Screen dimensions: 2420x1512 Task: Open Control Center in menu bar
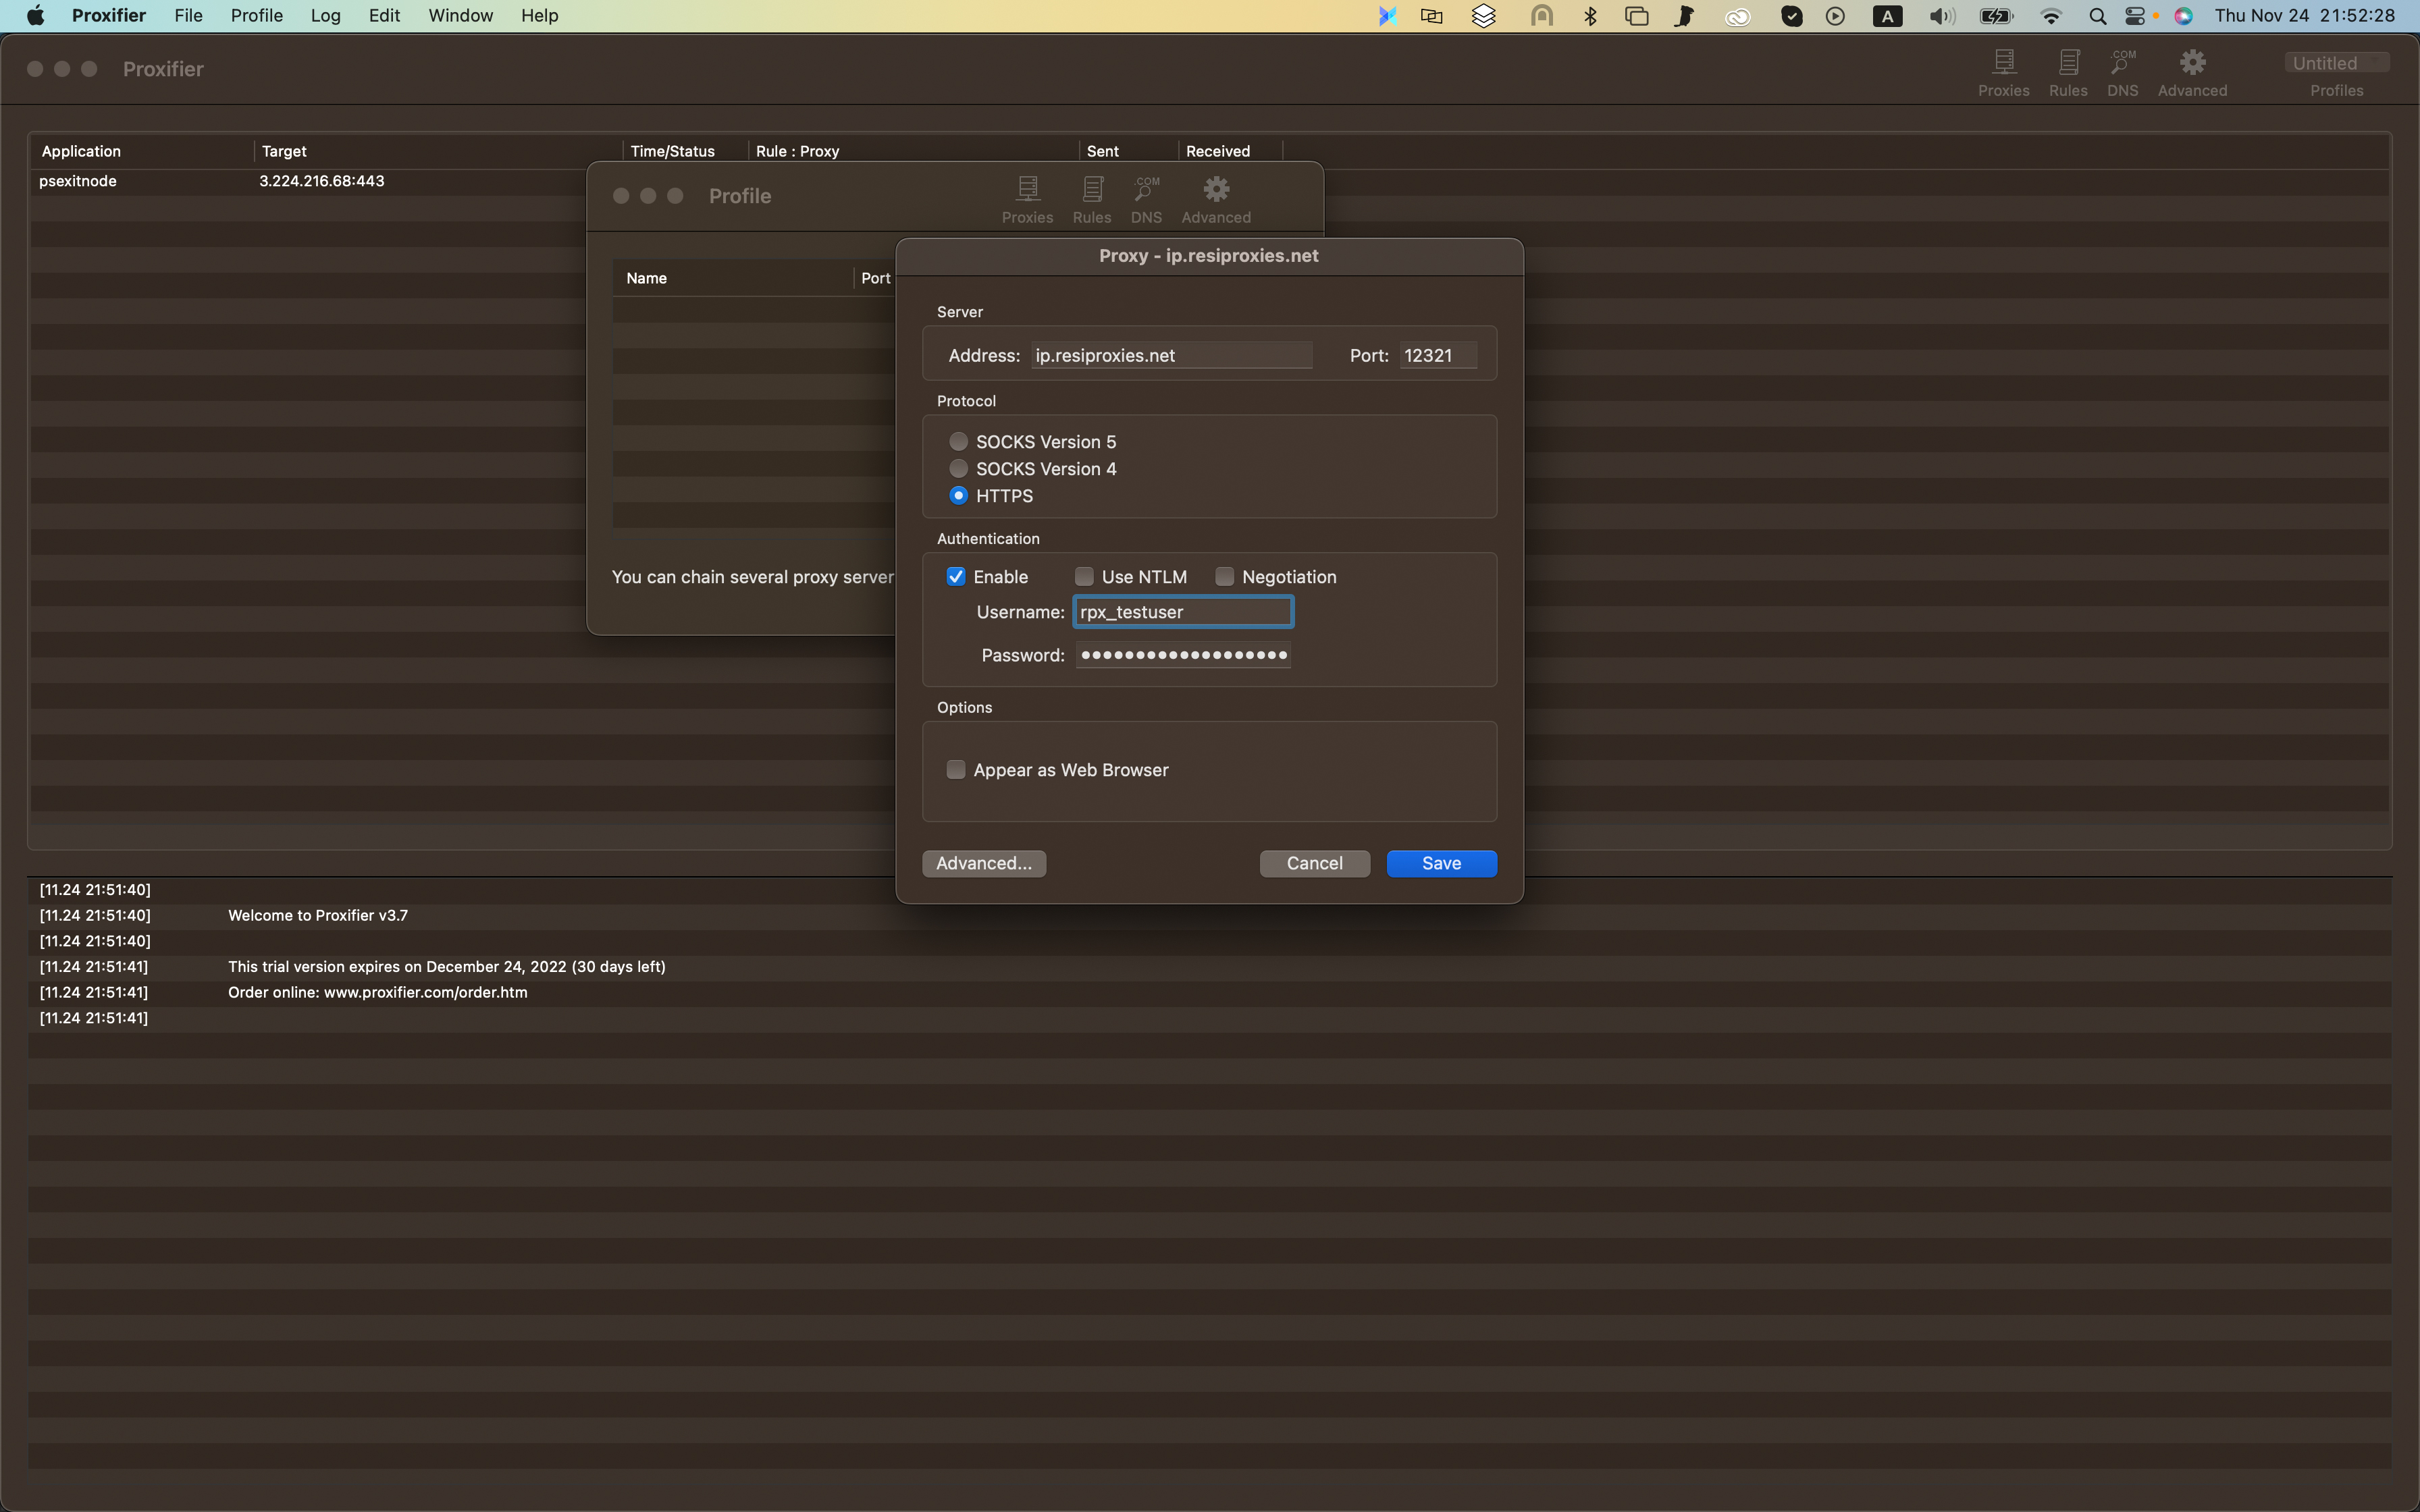tap(2135, 15)
